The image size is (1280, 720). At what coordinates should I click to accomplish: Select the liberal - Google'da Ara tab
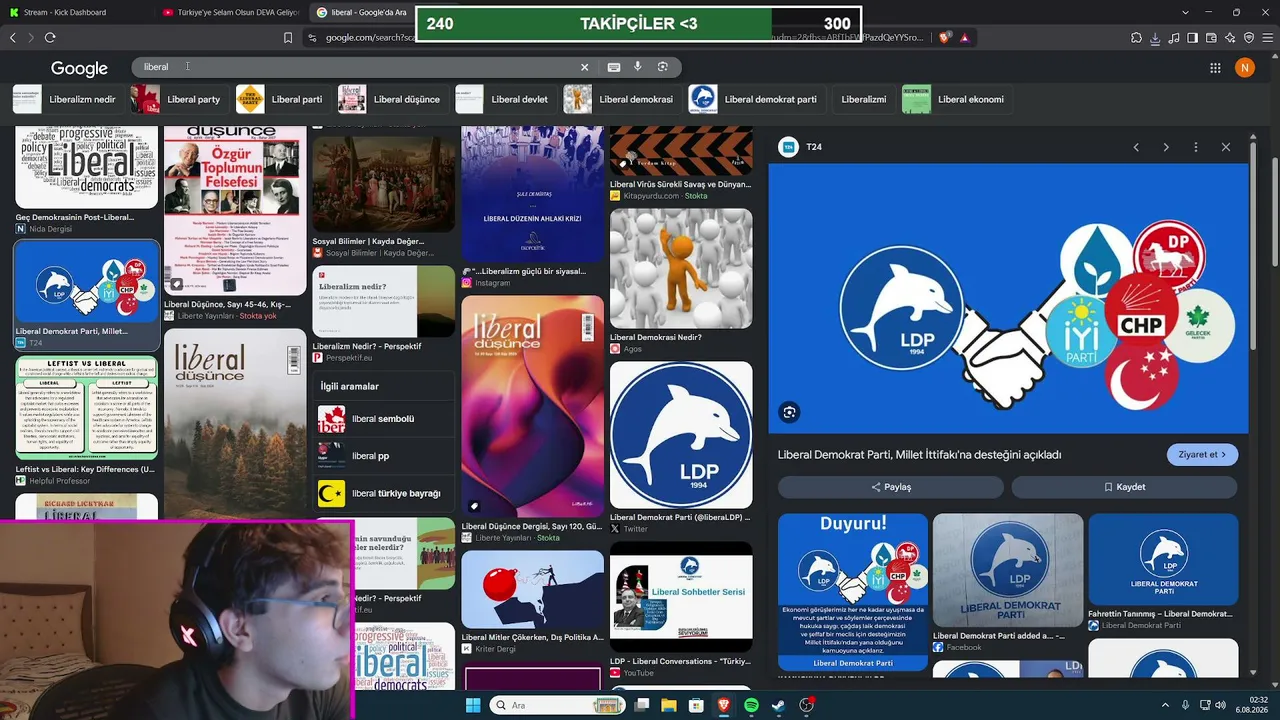tap(361, 12)
